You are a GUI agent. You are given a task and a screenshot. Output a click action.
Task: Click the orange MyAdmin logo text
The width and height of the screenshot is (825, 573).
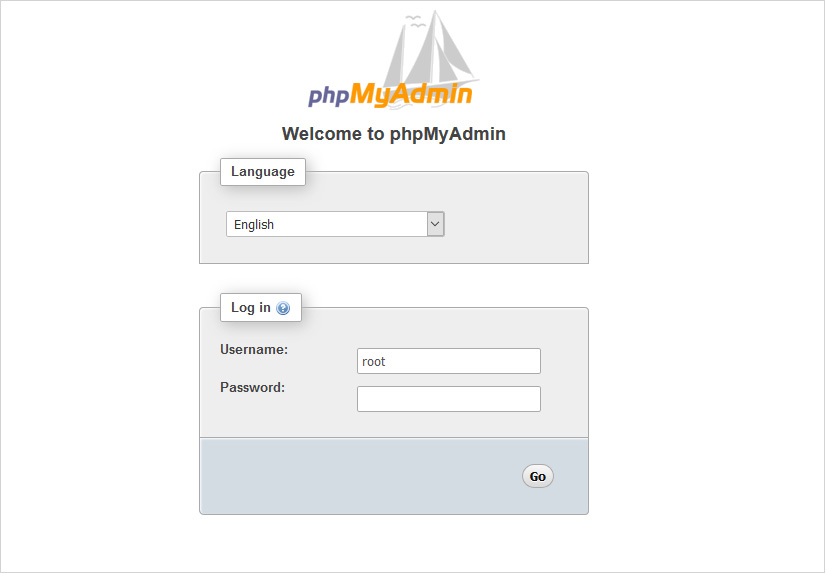(411, 95)
